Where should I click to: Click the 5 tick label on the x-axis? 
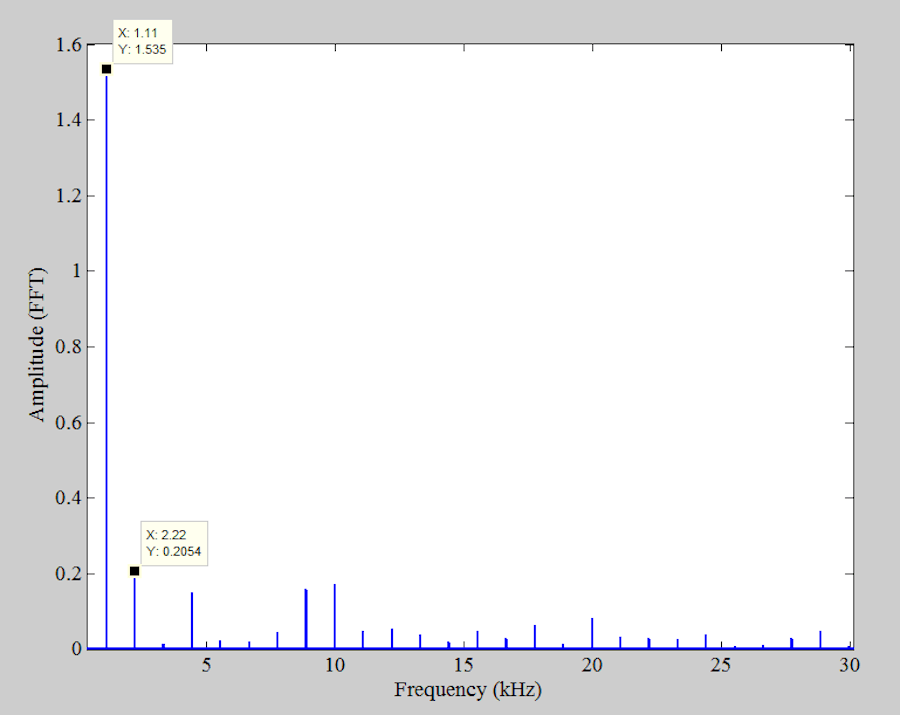click(207, 665)
